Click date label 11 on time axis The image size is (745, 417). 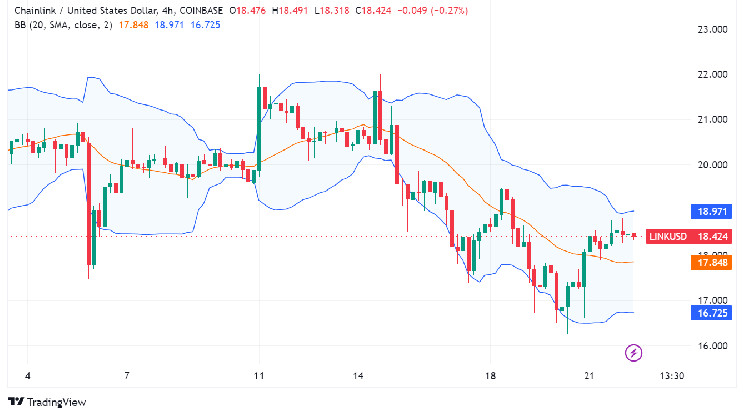(259, 376)
